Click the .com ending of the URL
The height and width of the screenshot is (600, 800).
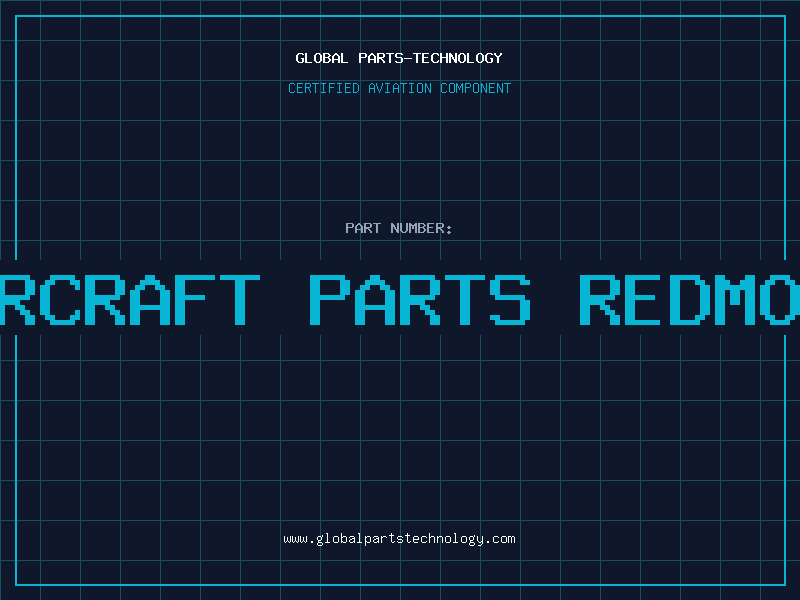tap(500, 539)
